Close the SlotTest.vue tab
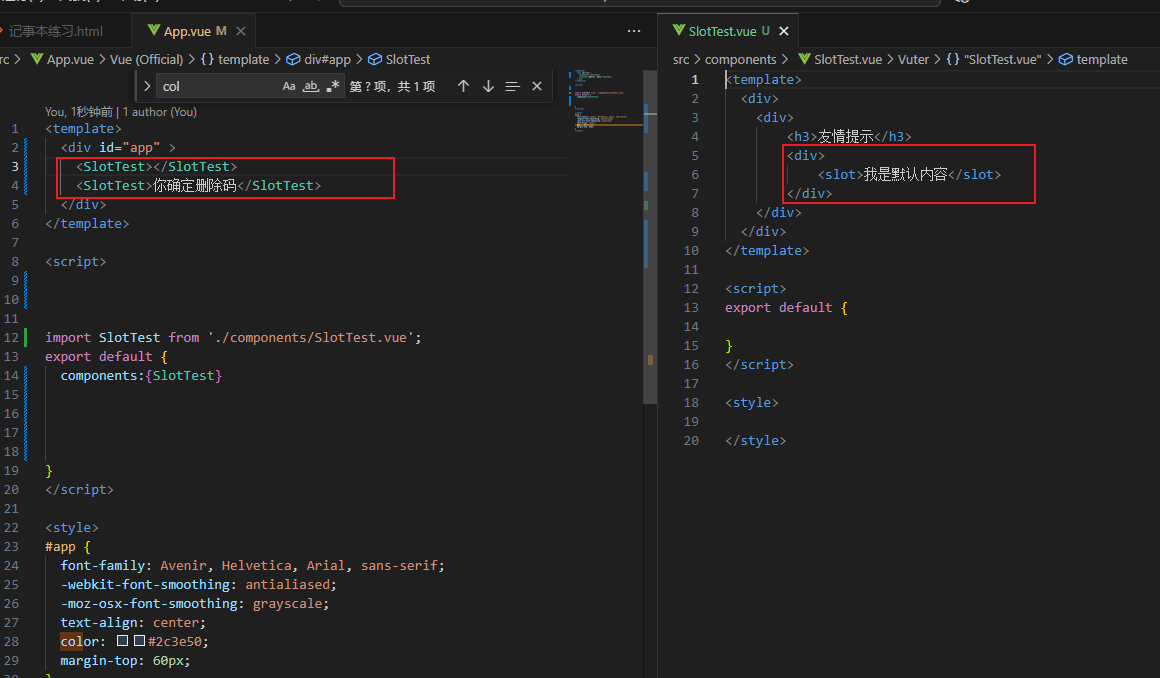The height and width of the screenshot is (678, 1160). click(784, 31)
